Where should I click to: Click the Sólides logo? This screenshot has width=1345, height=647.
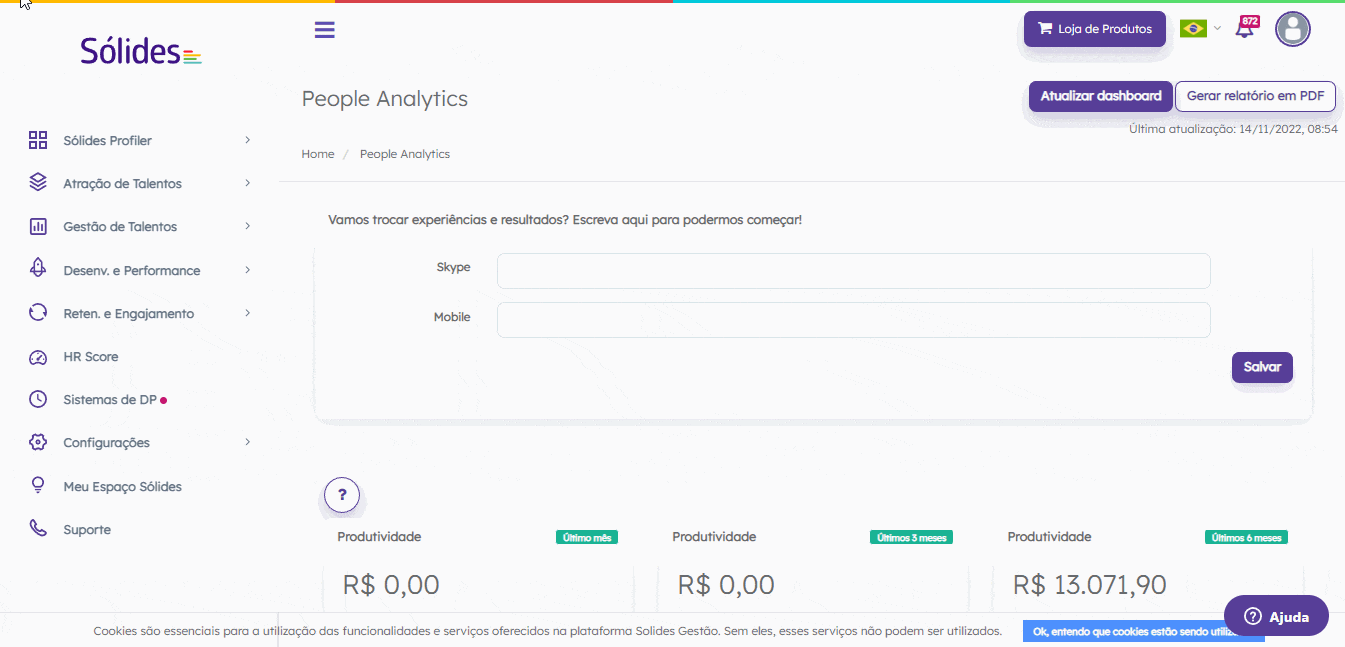pos(141,50)
